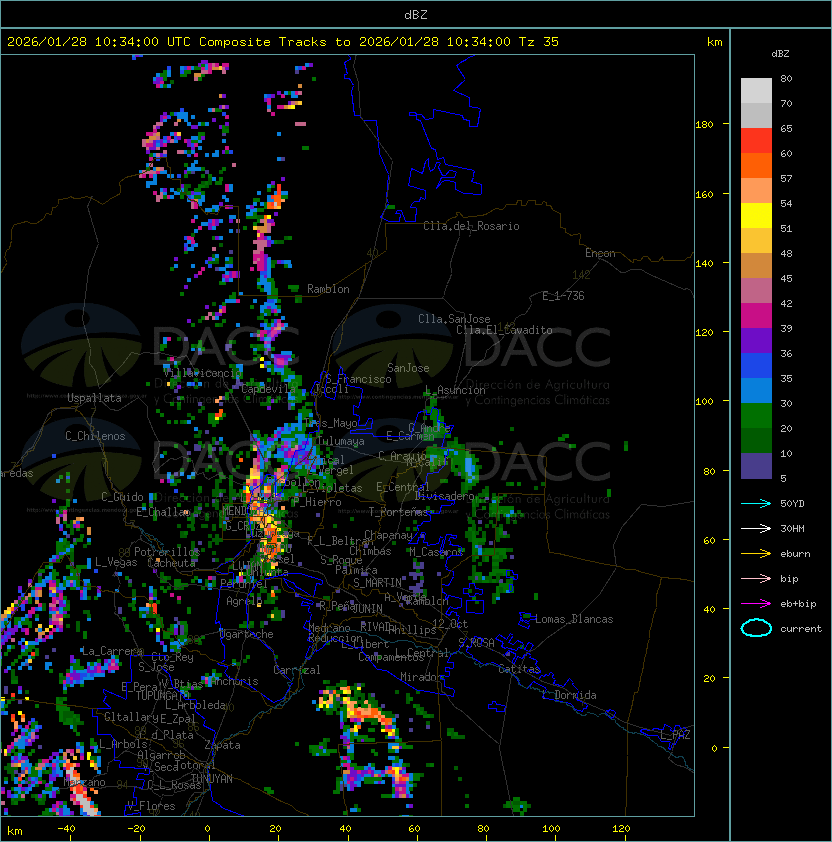The image size is (832, 842).
Task: Click the Encon label on the map
Action: [x=600, y=253]
